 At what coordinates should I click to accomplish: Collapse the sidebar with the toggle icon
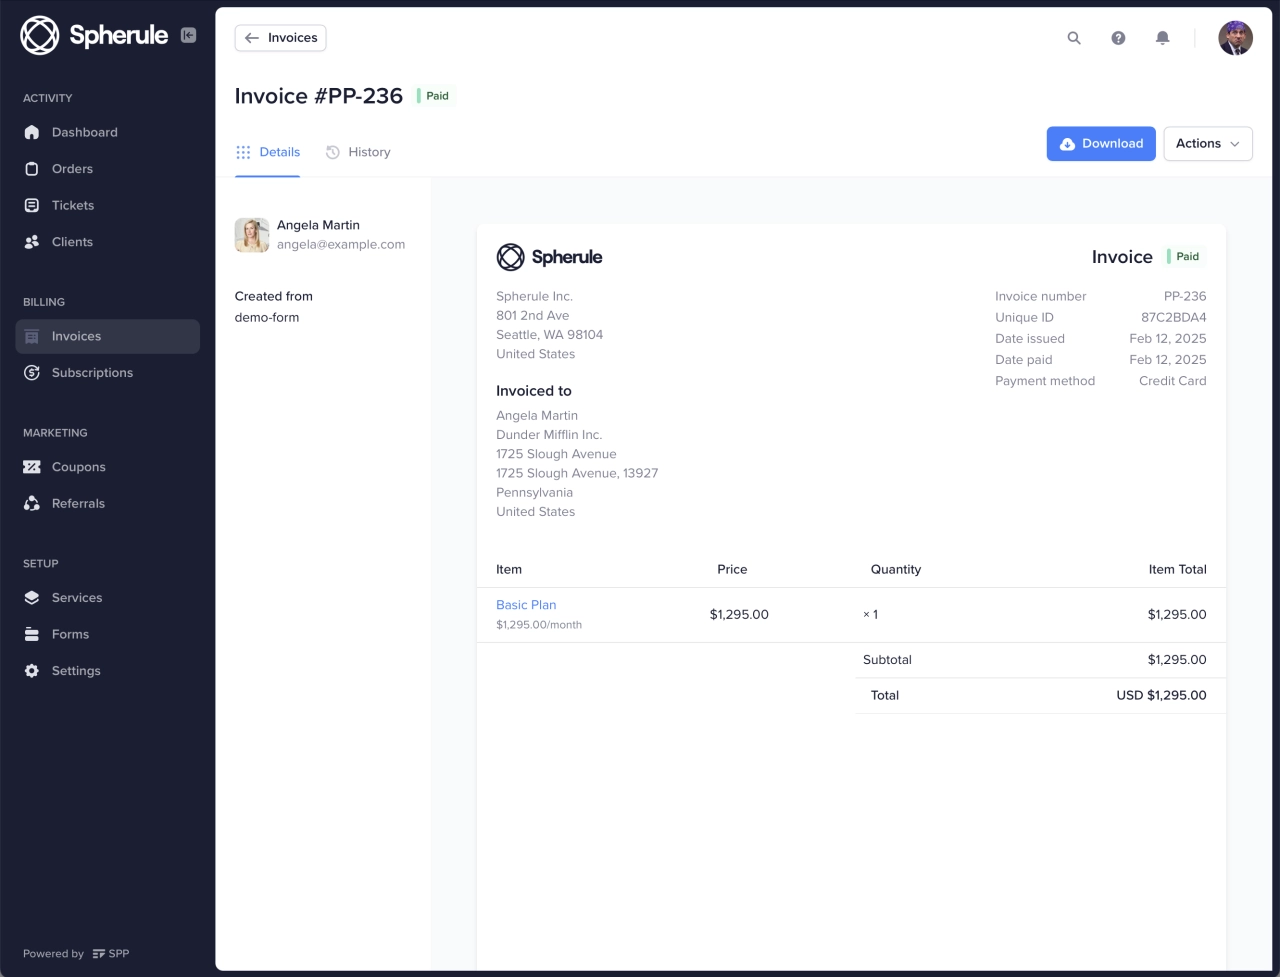pos(188,35)
